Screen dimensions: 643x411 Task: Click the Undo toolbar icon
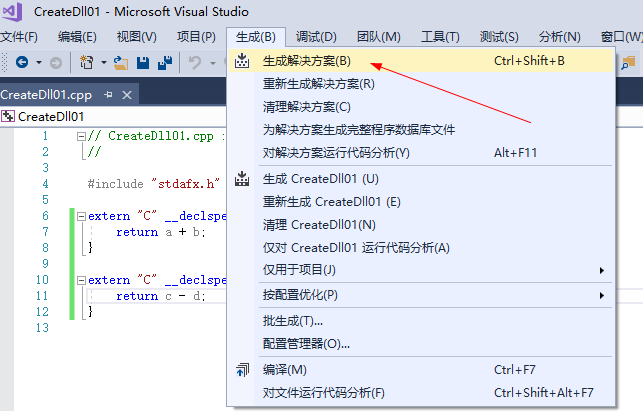[x=195, y=62]
